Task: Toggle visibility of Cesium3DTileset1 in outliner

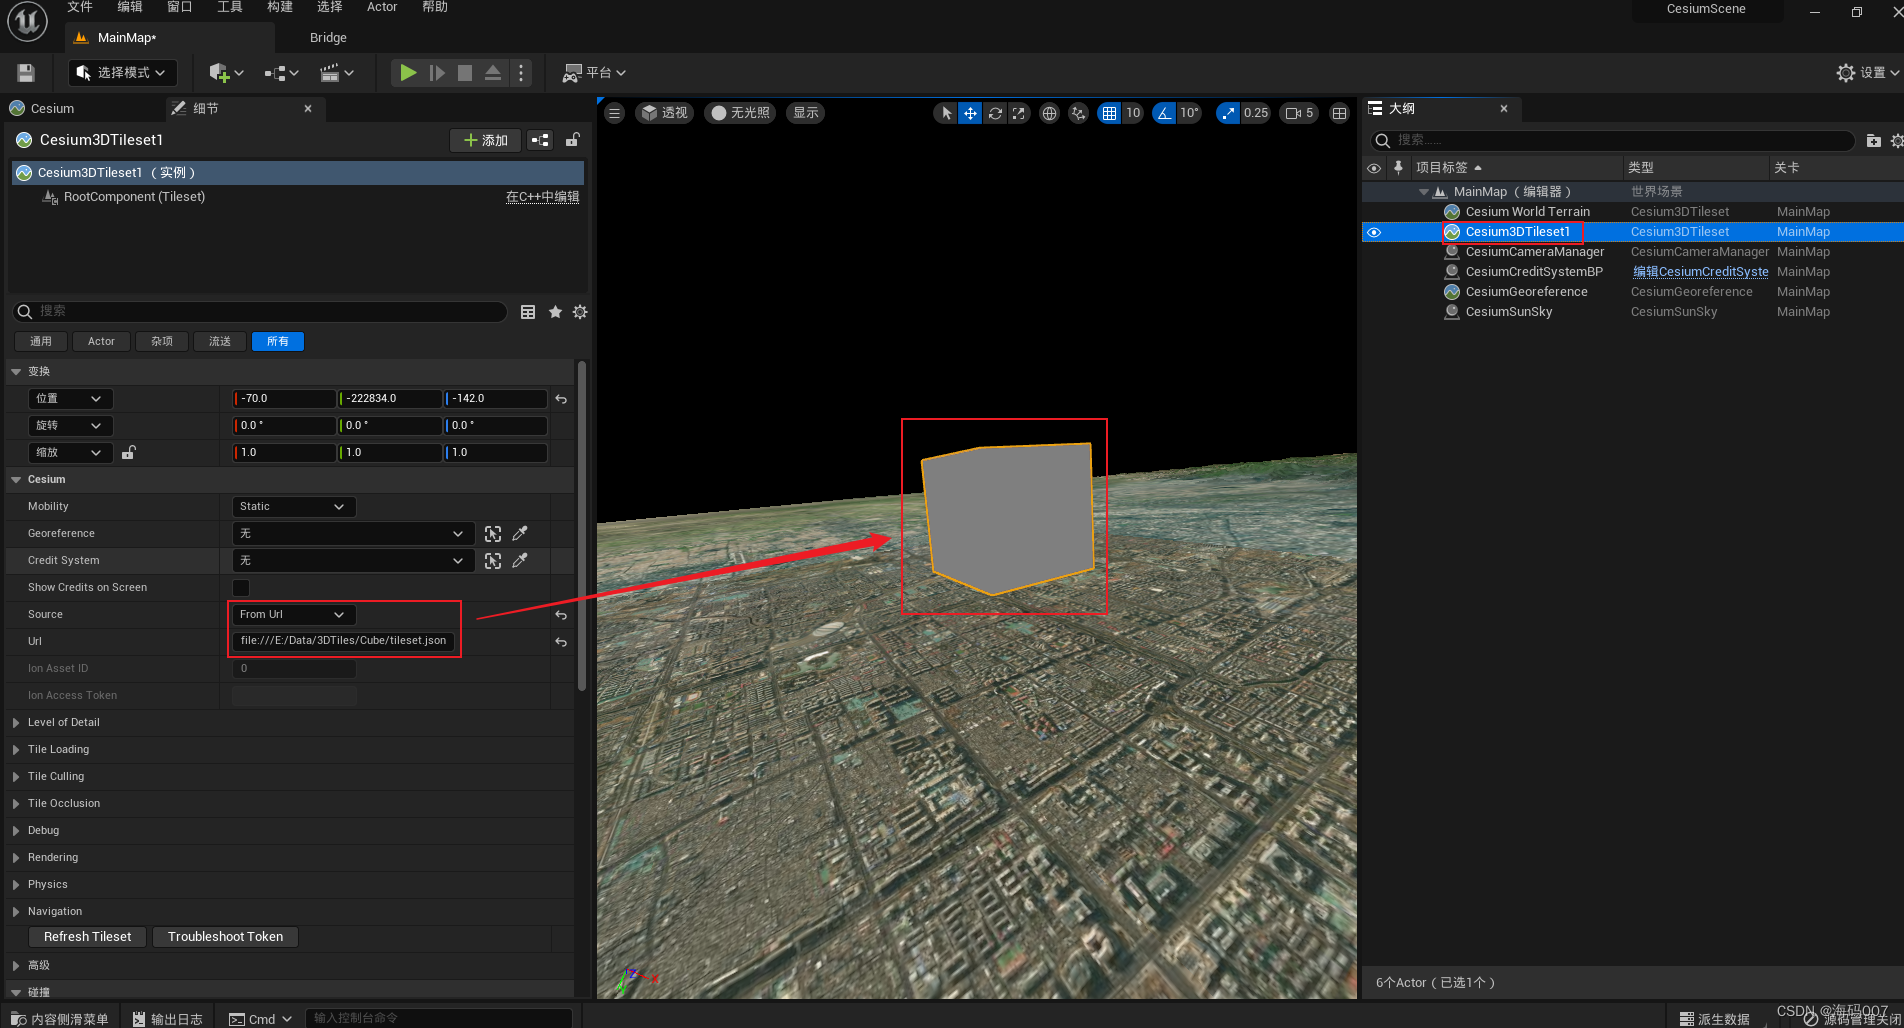Action: pyautogui.click(x=1373, y=231)
